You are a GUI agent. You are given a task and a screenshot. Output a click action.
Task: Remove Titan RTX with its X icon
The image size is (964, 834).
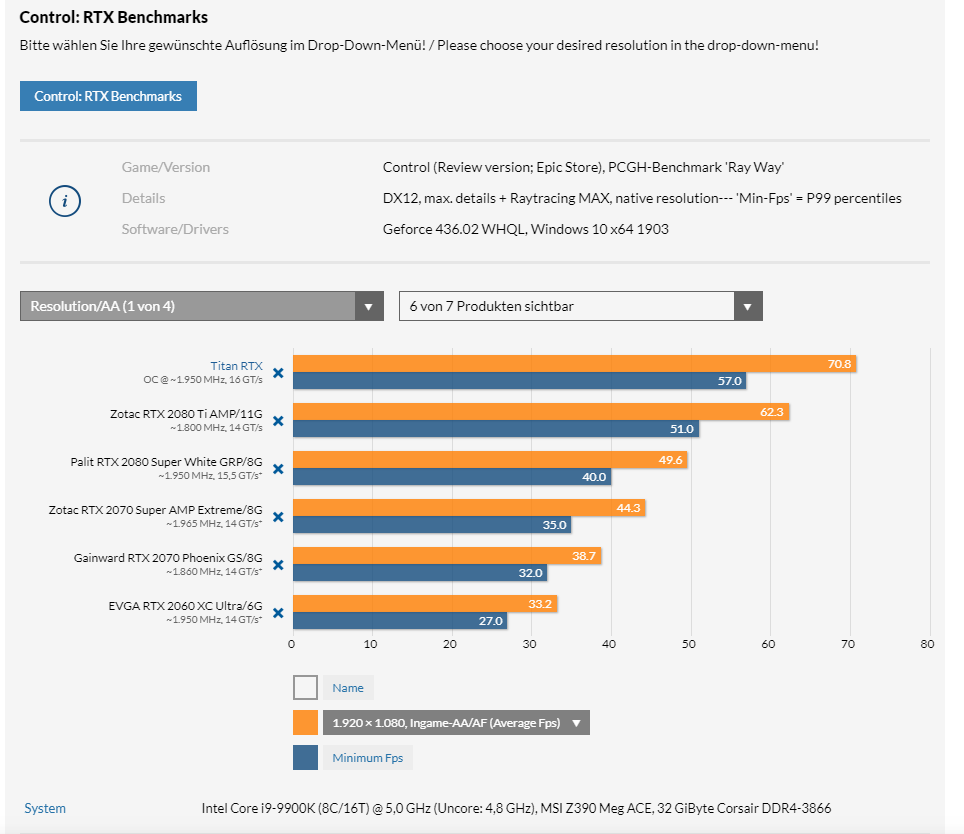pyautogui.click(x=278, y=373)
